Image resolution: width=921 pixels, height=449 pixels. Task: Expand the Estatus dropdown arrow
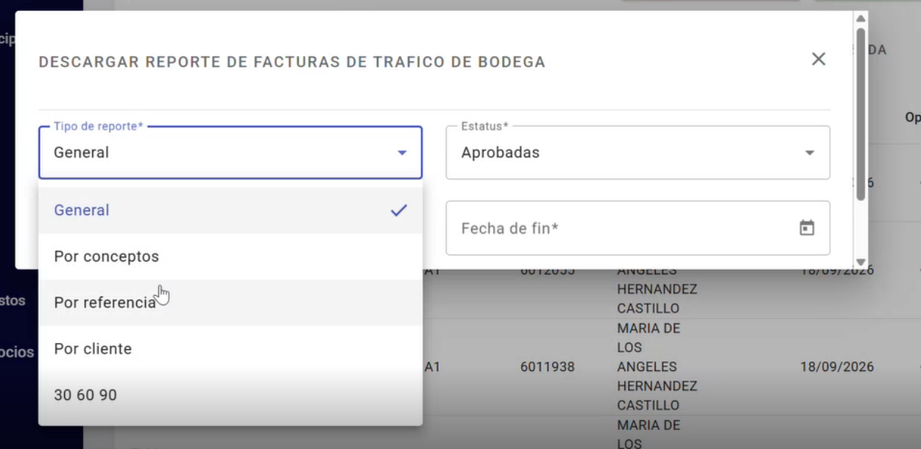coord(809,153)
